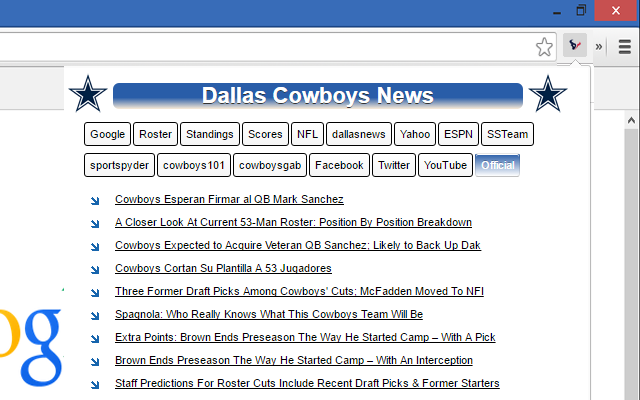Open the Chrome hamburger menu
Viewport: 640px width, 400px height.
[x=624, y=47]
